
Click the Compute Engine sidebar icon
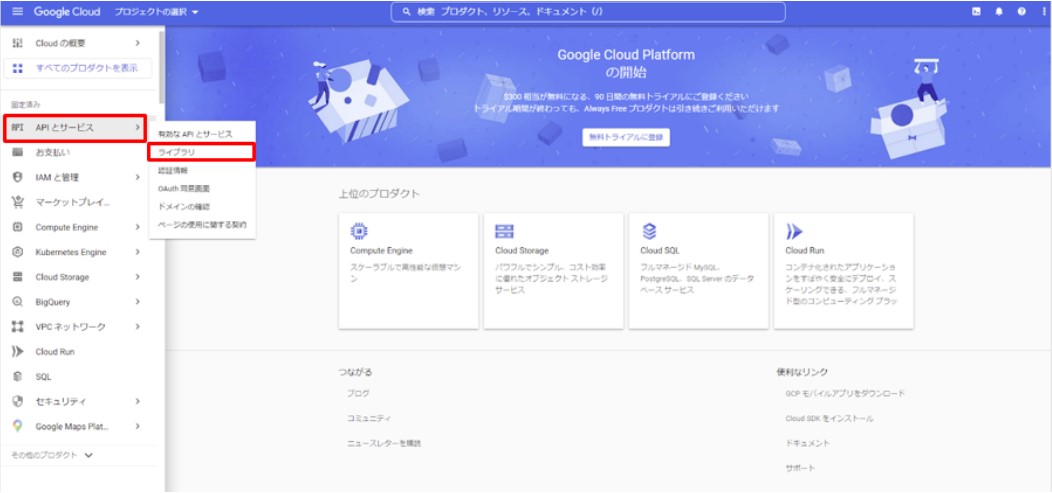click(18, 227)
